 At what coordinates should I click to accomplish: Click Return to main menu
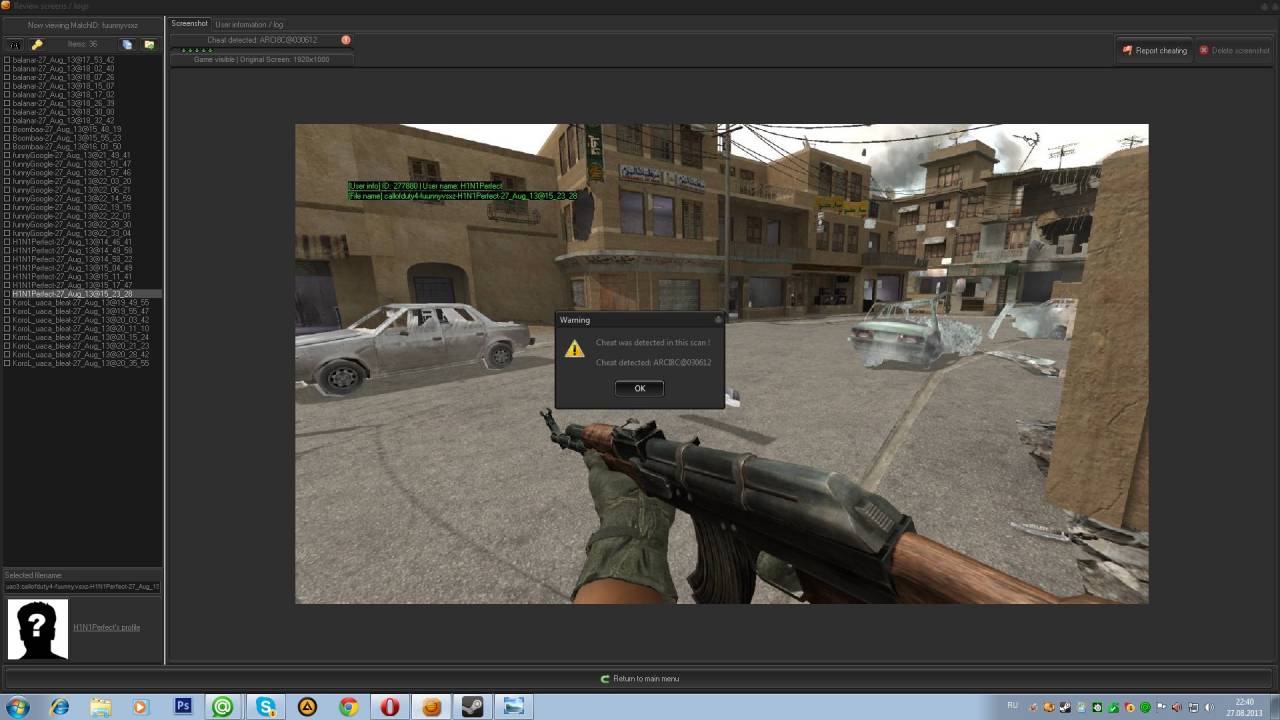(x=640, y=679)
